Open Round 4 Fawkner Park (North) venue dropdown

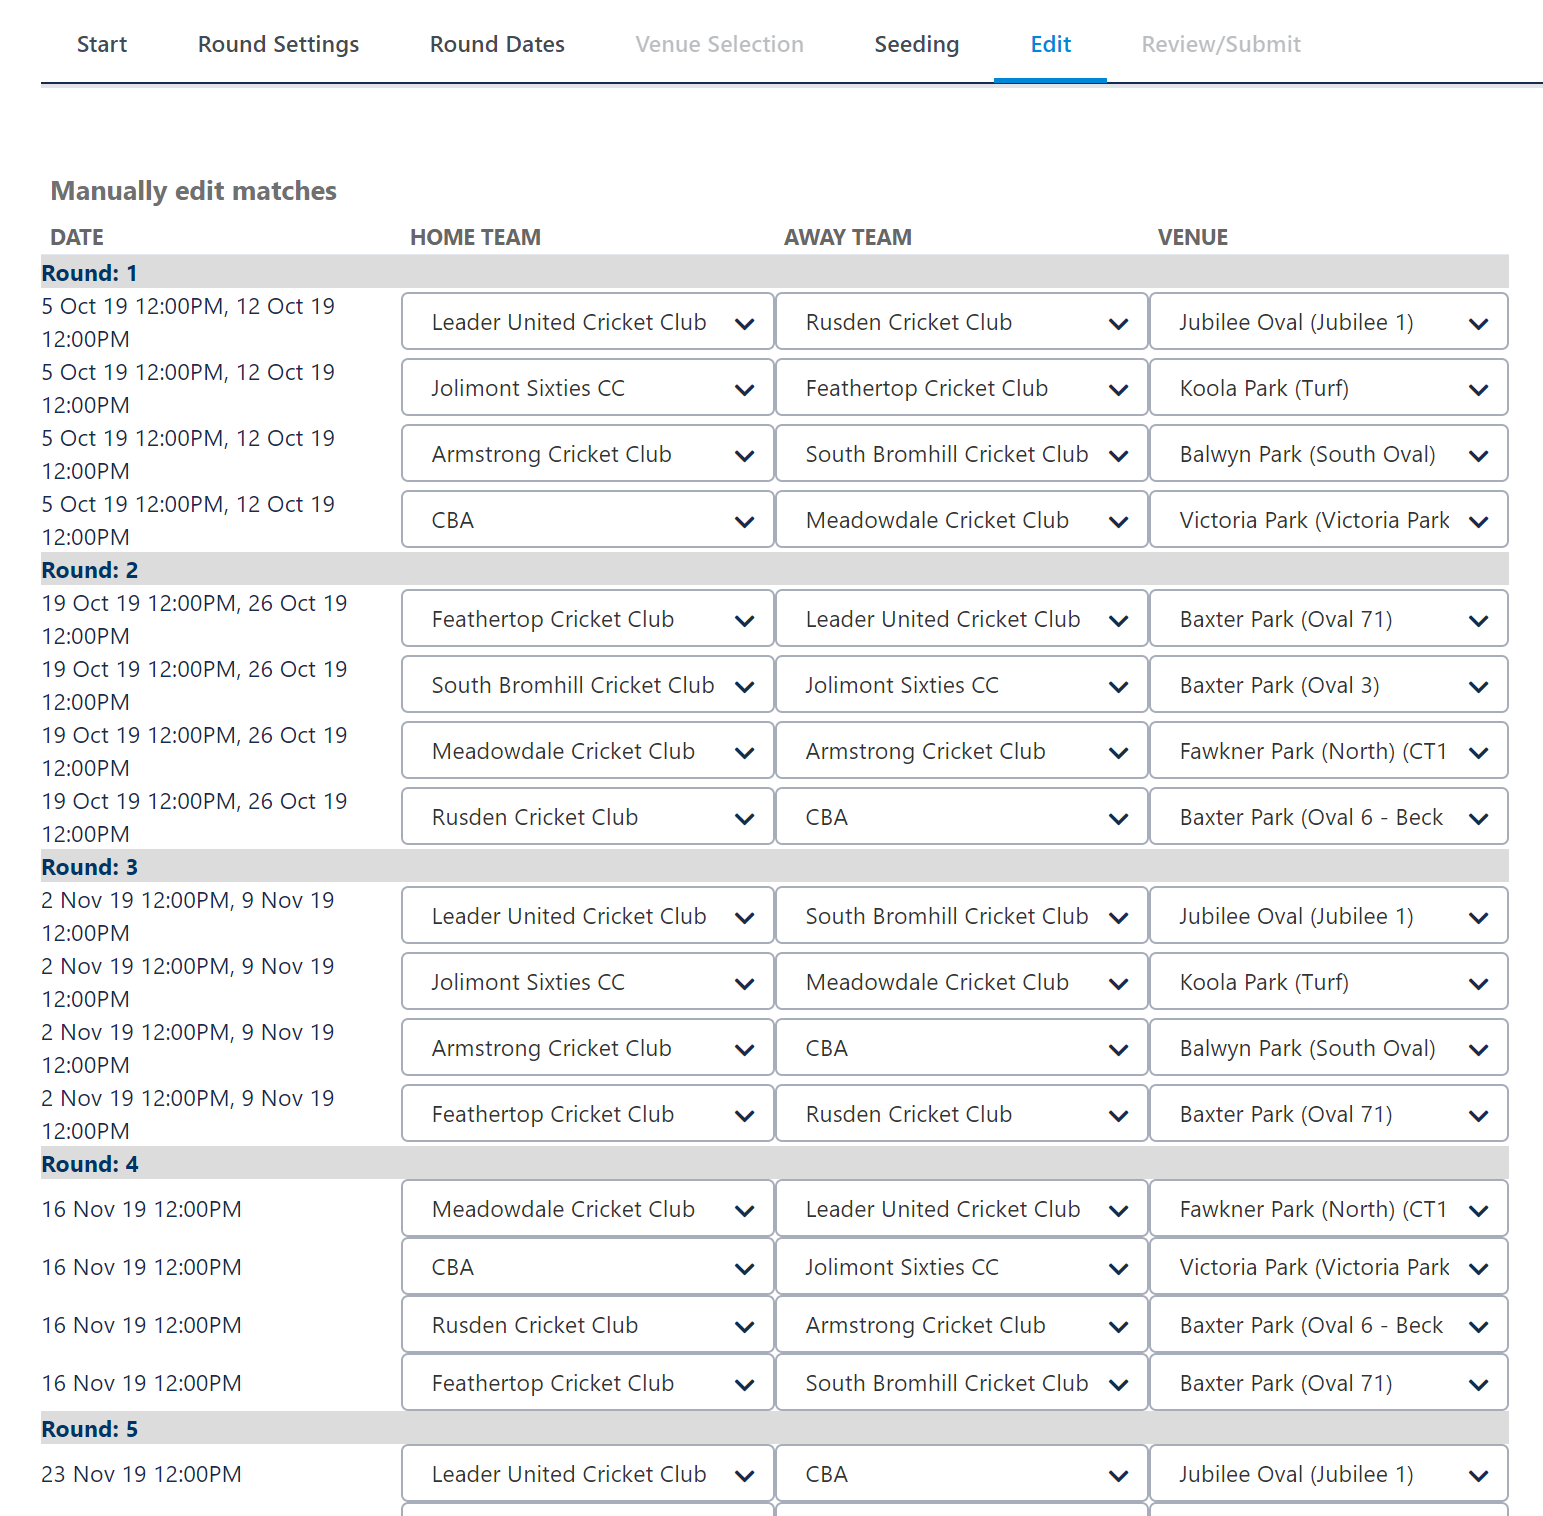[1329, 1208]
